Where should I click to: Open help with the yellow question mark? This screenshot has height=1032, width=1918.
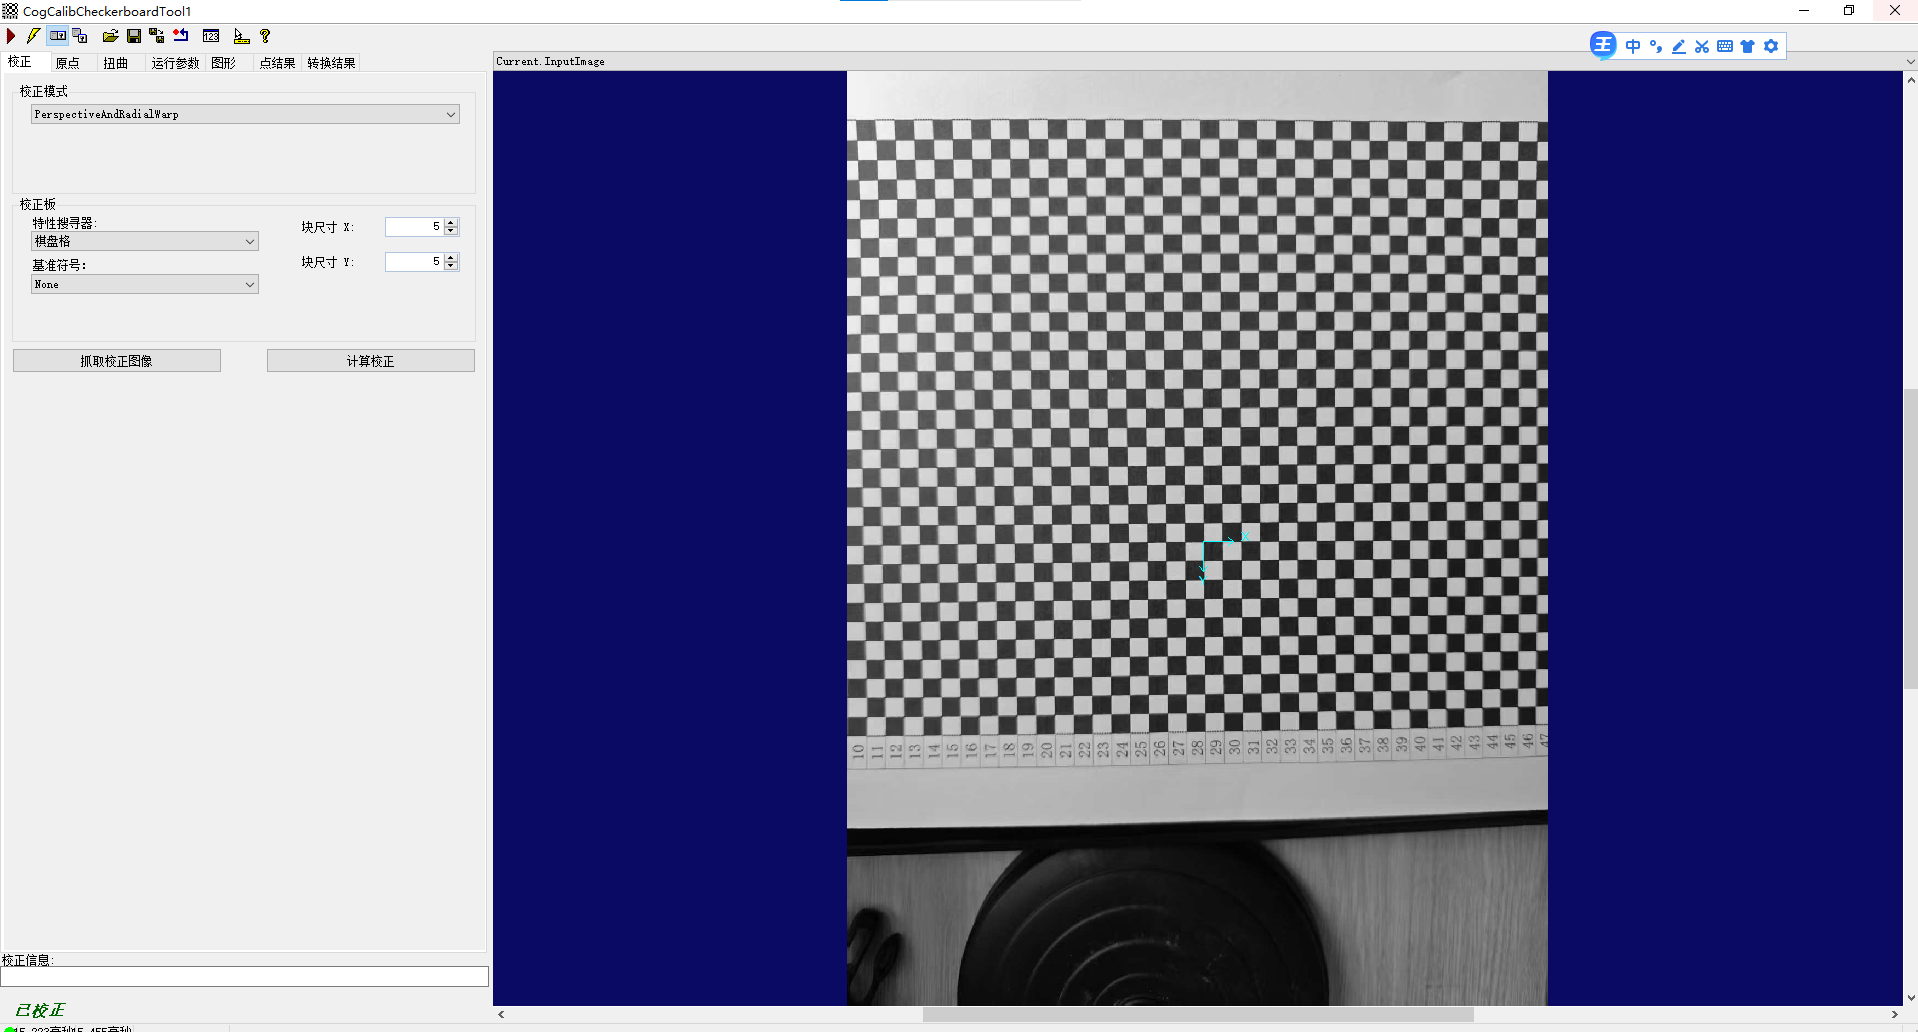pos(265,36)
